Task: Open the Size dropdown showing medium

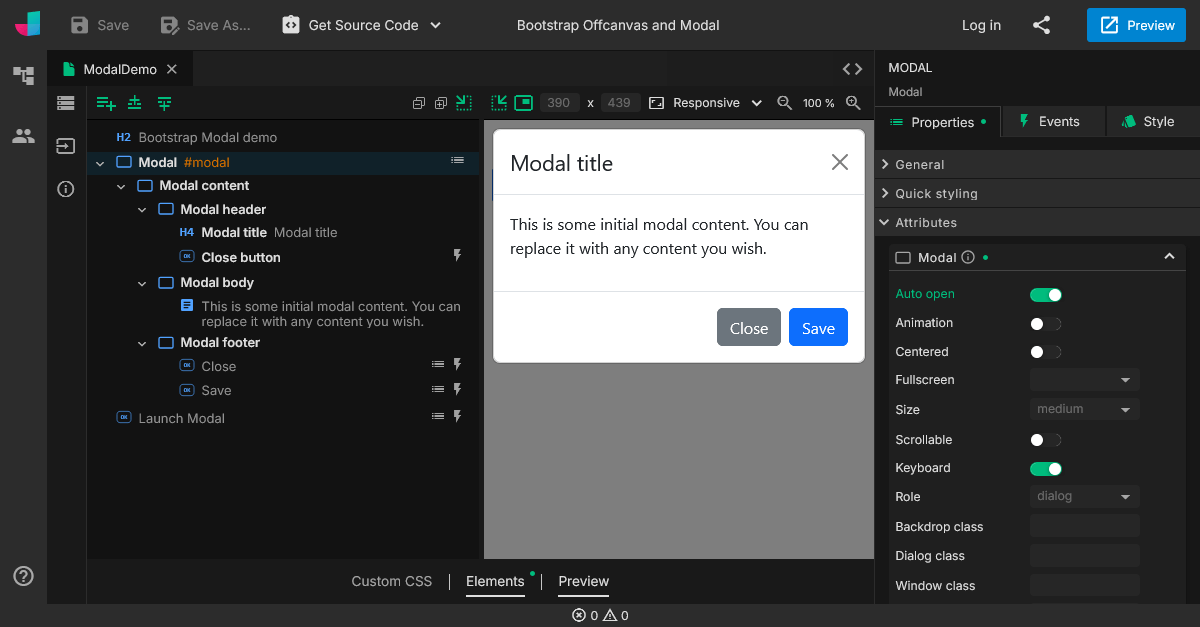Action: [x=1085, y=409]
